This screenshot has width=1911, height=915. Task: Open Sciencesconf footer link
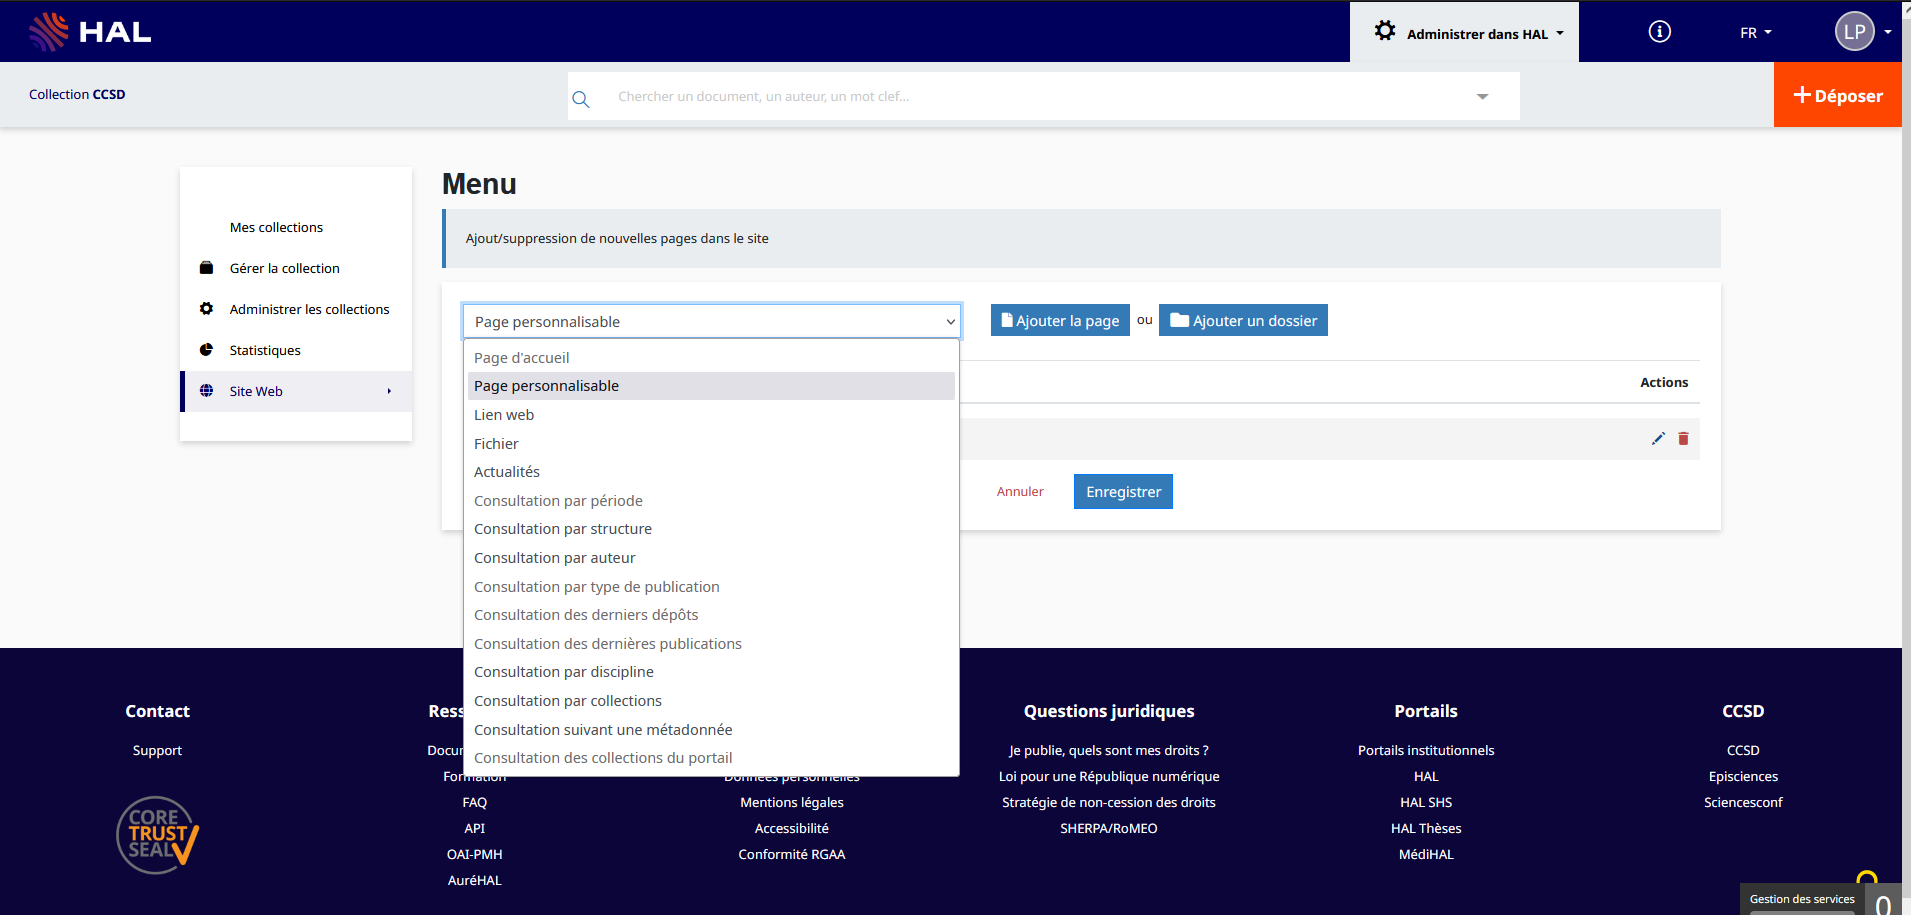[1743, 802]
